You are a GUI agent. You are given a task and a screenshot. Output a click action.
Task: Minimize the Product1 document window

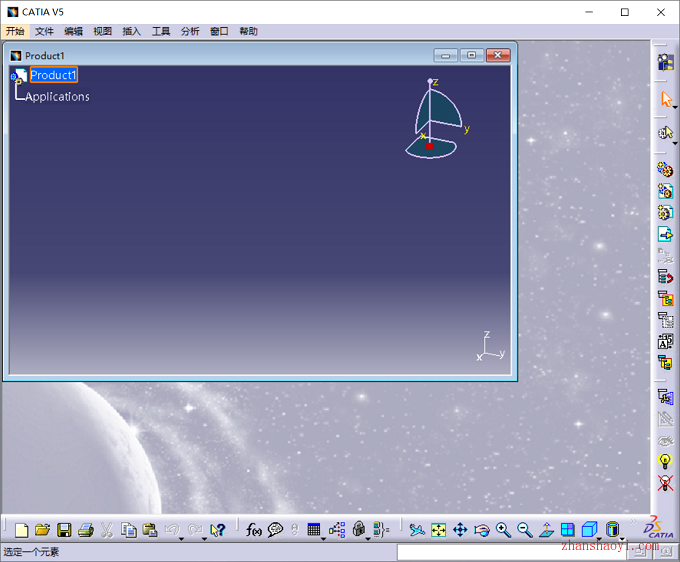445,55
